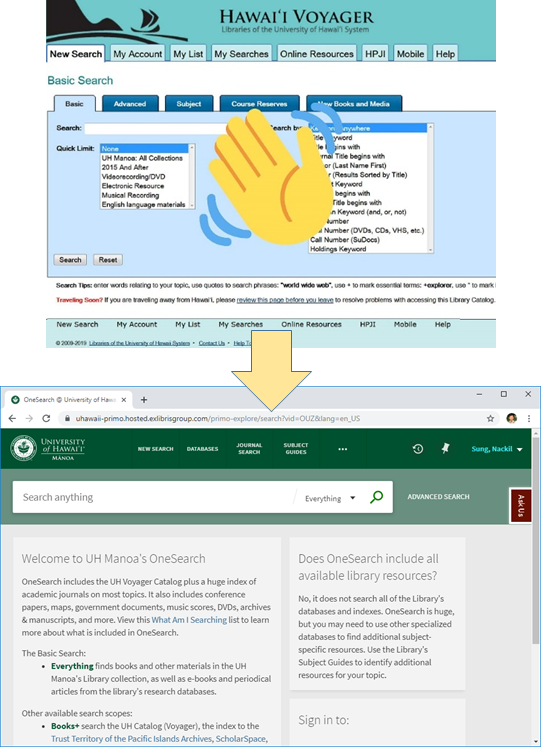Open Trust Territory of the Pacific Islands Archives link
544x747 pixels.
tap(131, 739)
